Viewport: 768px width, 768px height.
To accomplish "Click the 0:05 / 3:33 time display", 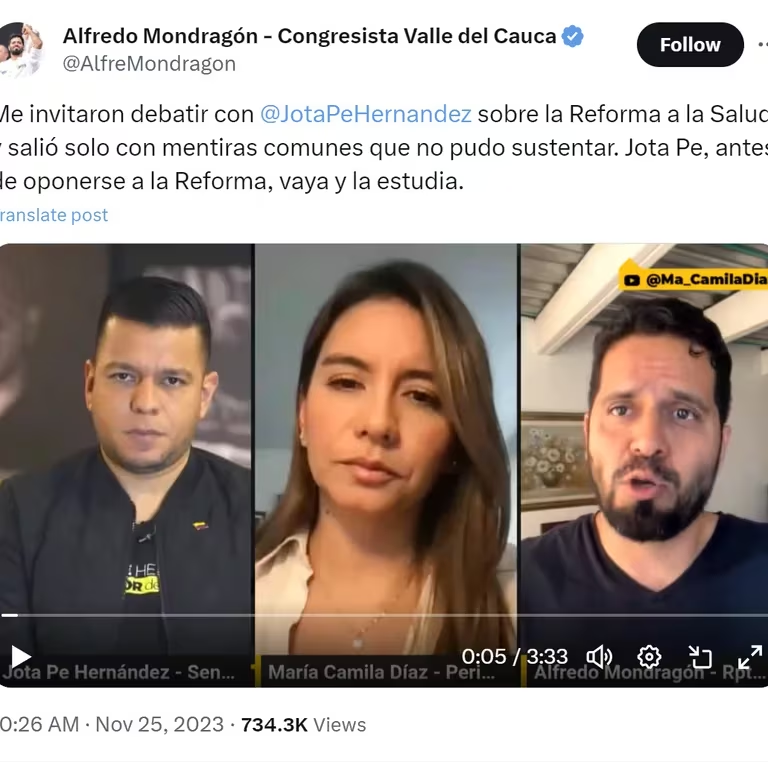I will coord(514,656).
